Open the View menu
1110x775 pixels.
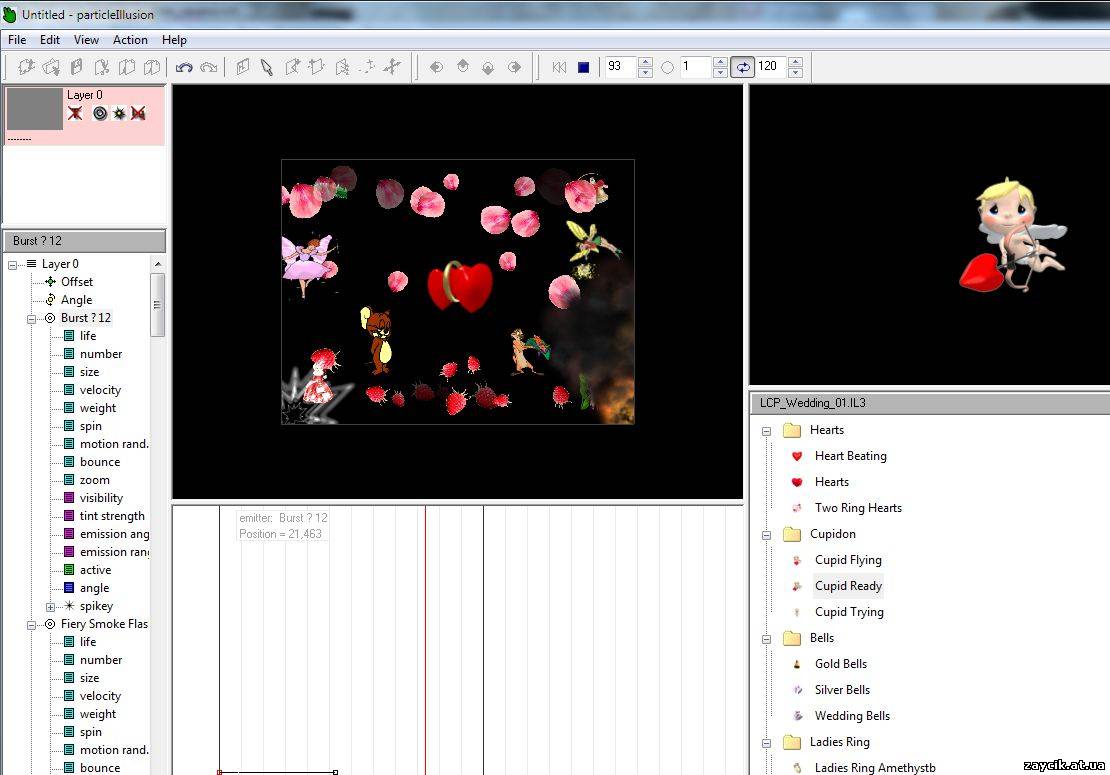click(86, 40)
